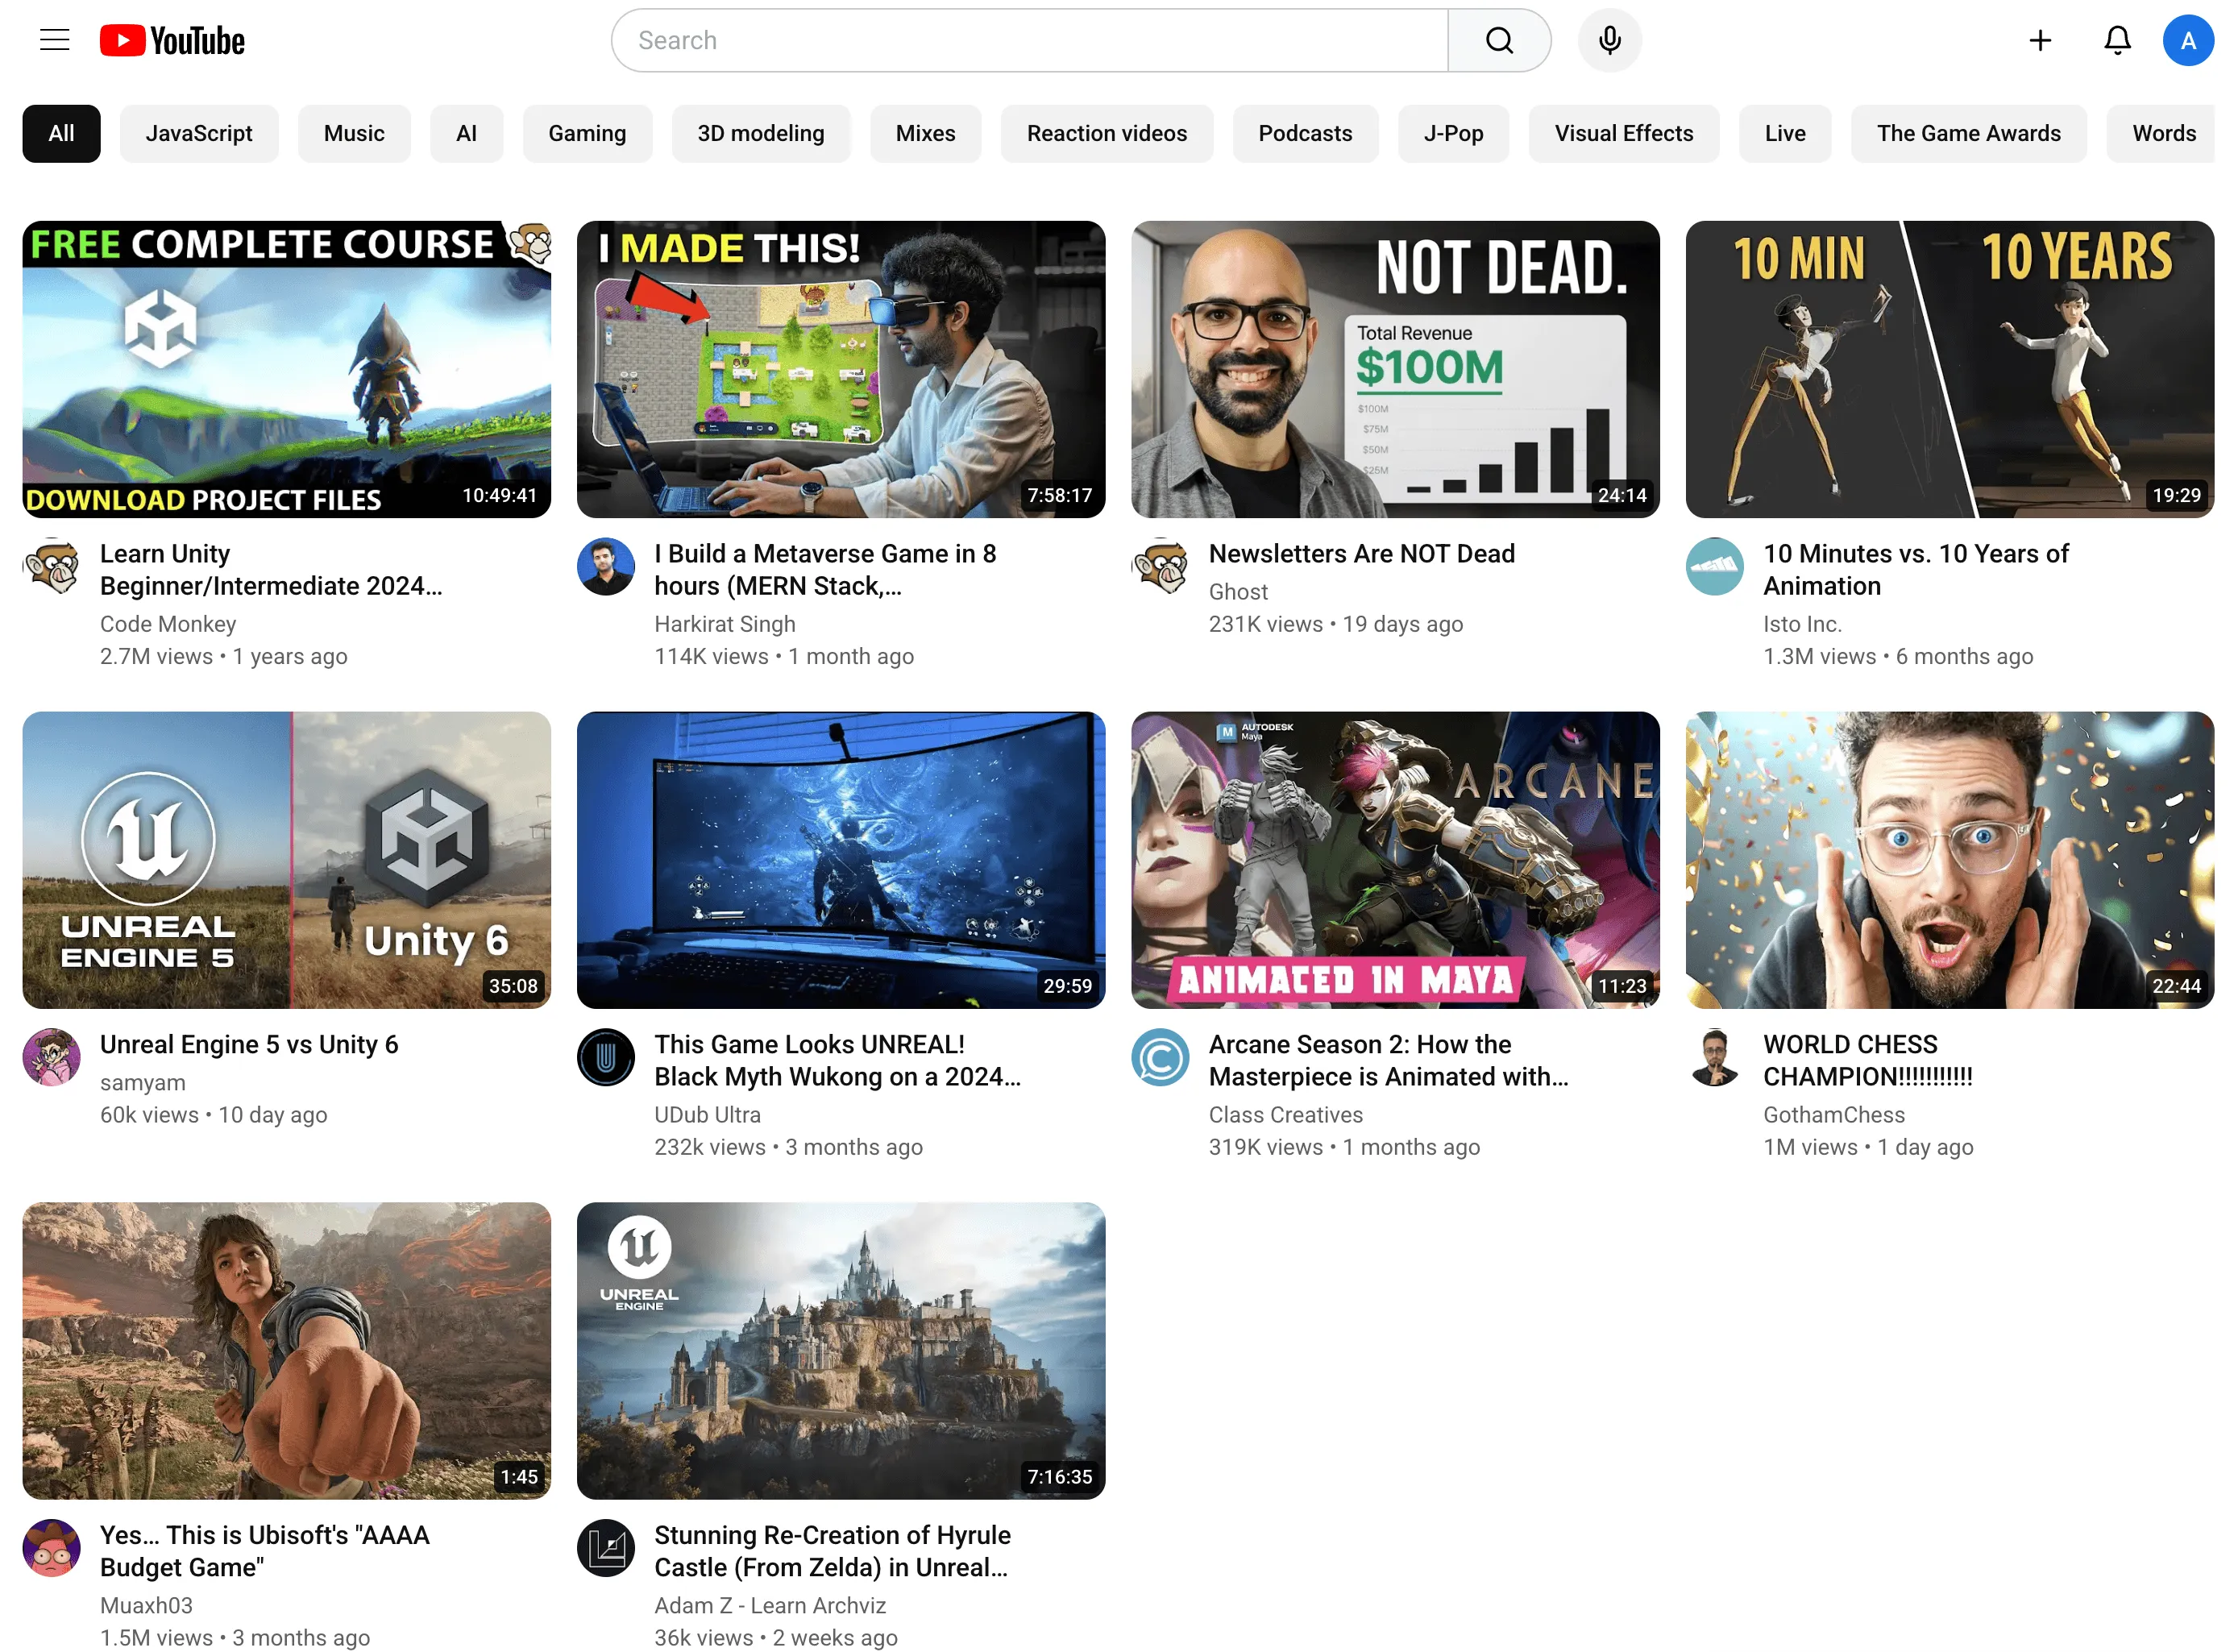Viewport: 2234px width, 1652px height.
Task: Play the Arcane ANIMATED IN MAYA thumbnail
Action: [x=1395, y=860]
